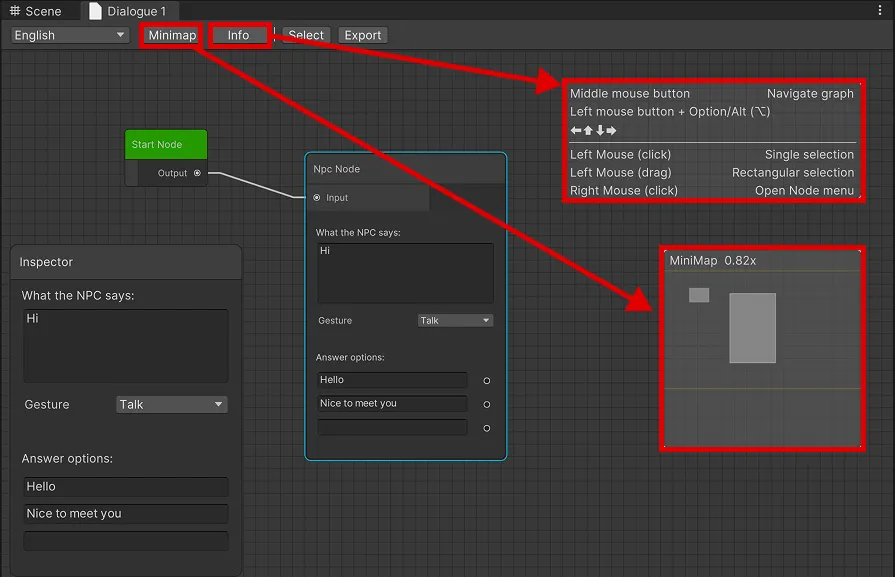Click the Export toolbar button
The height and width of the screenshot is (577, 895).
(x=362, y=35)
